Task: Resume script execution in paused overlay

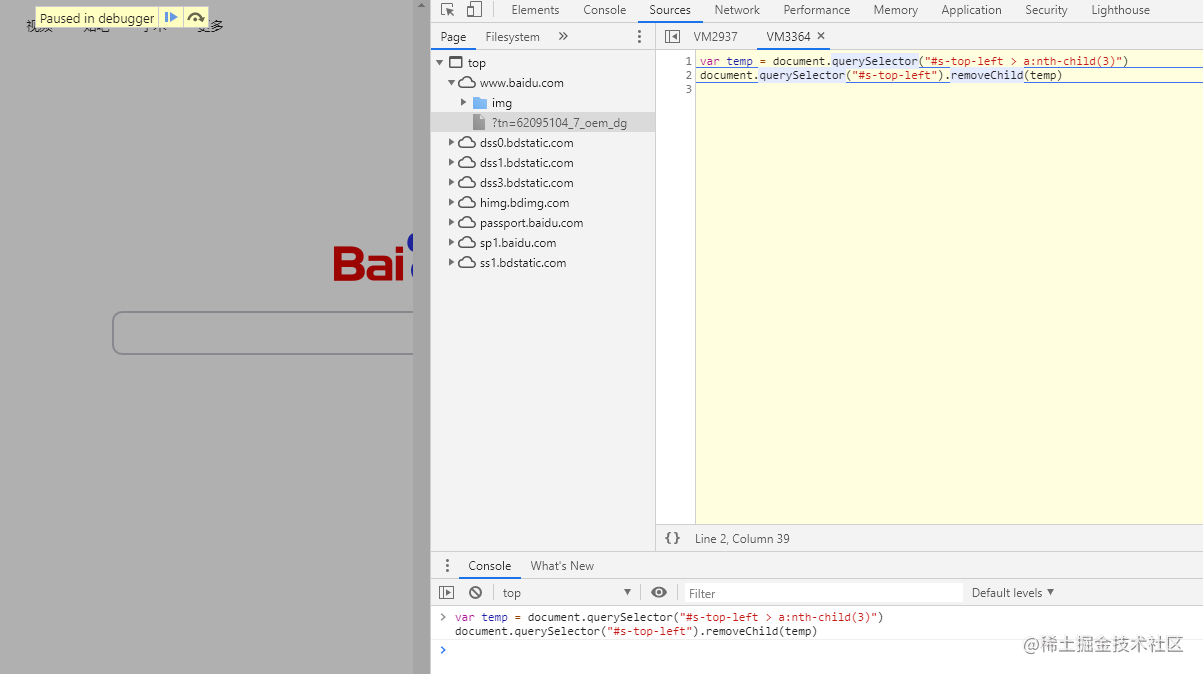Action: 171,17
